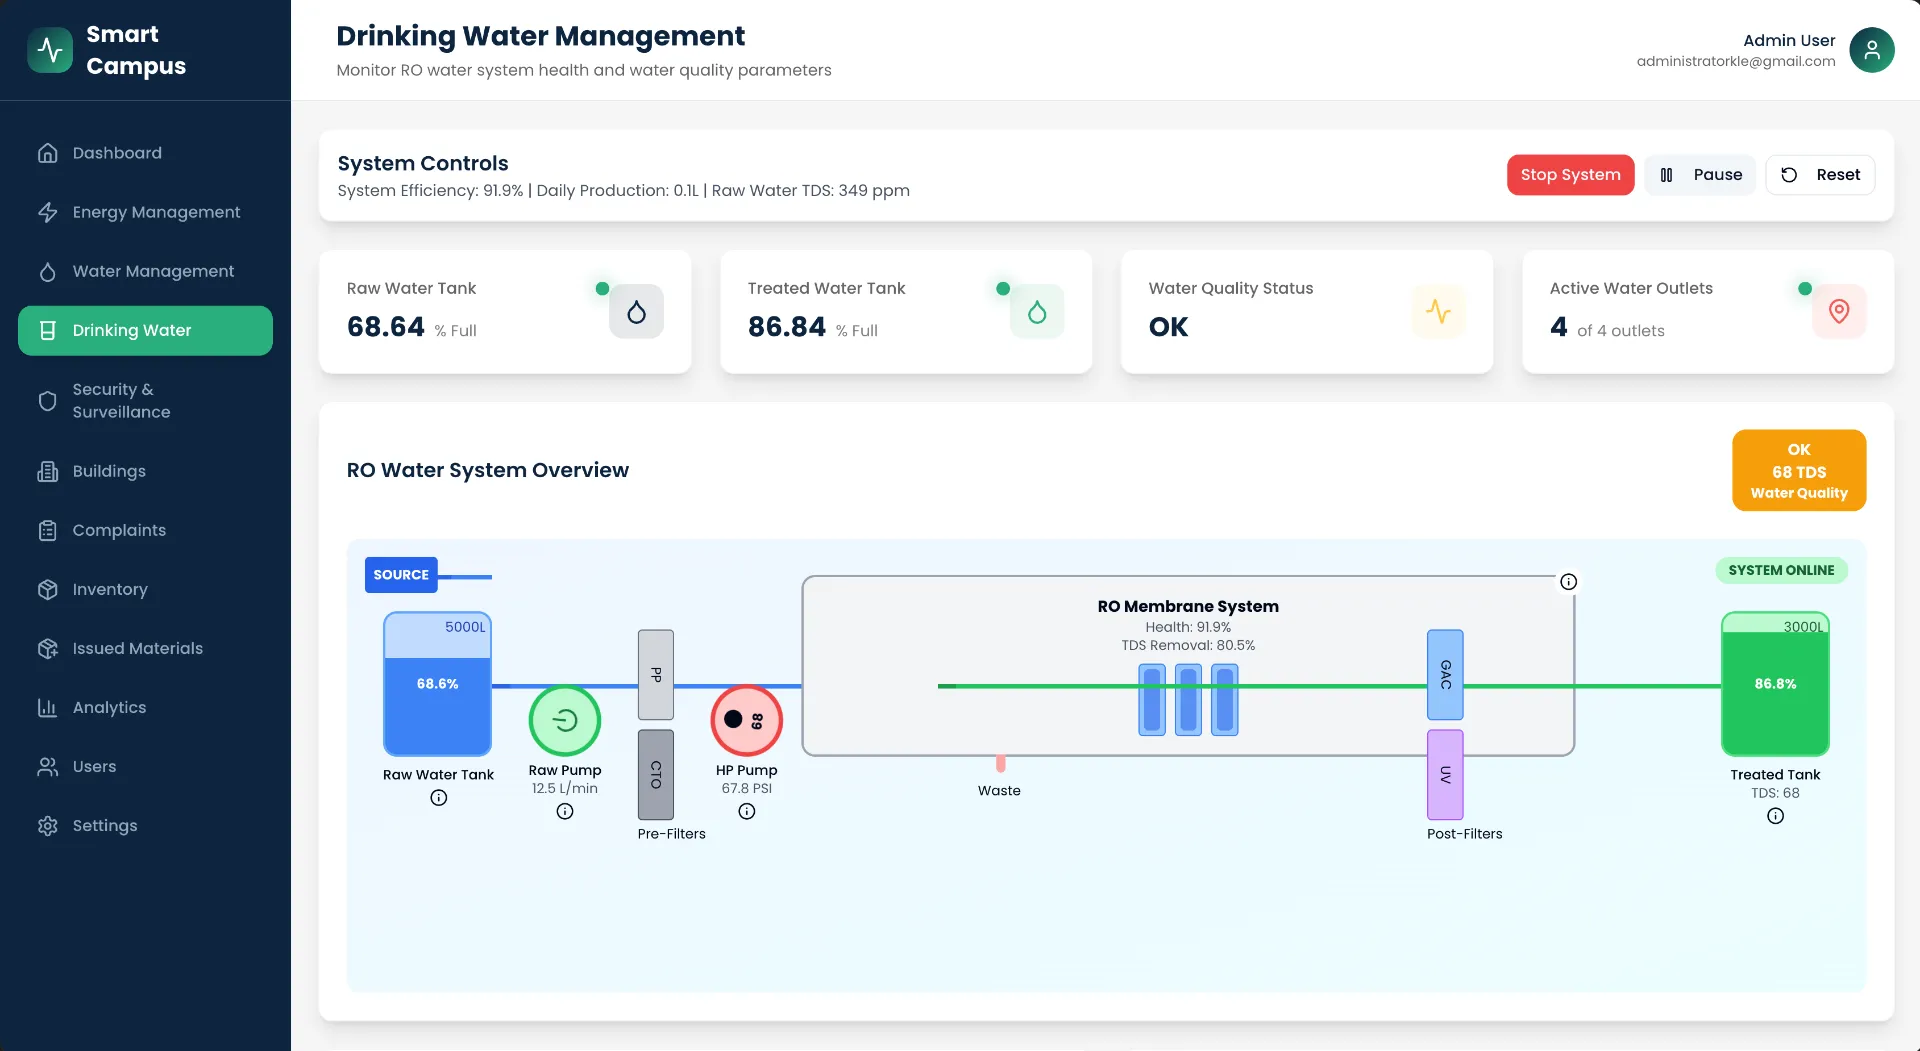
Task: Click the Treated Tank info icon
Action: click(1775, 815)
